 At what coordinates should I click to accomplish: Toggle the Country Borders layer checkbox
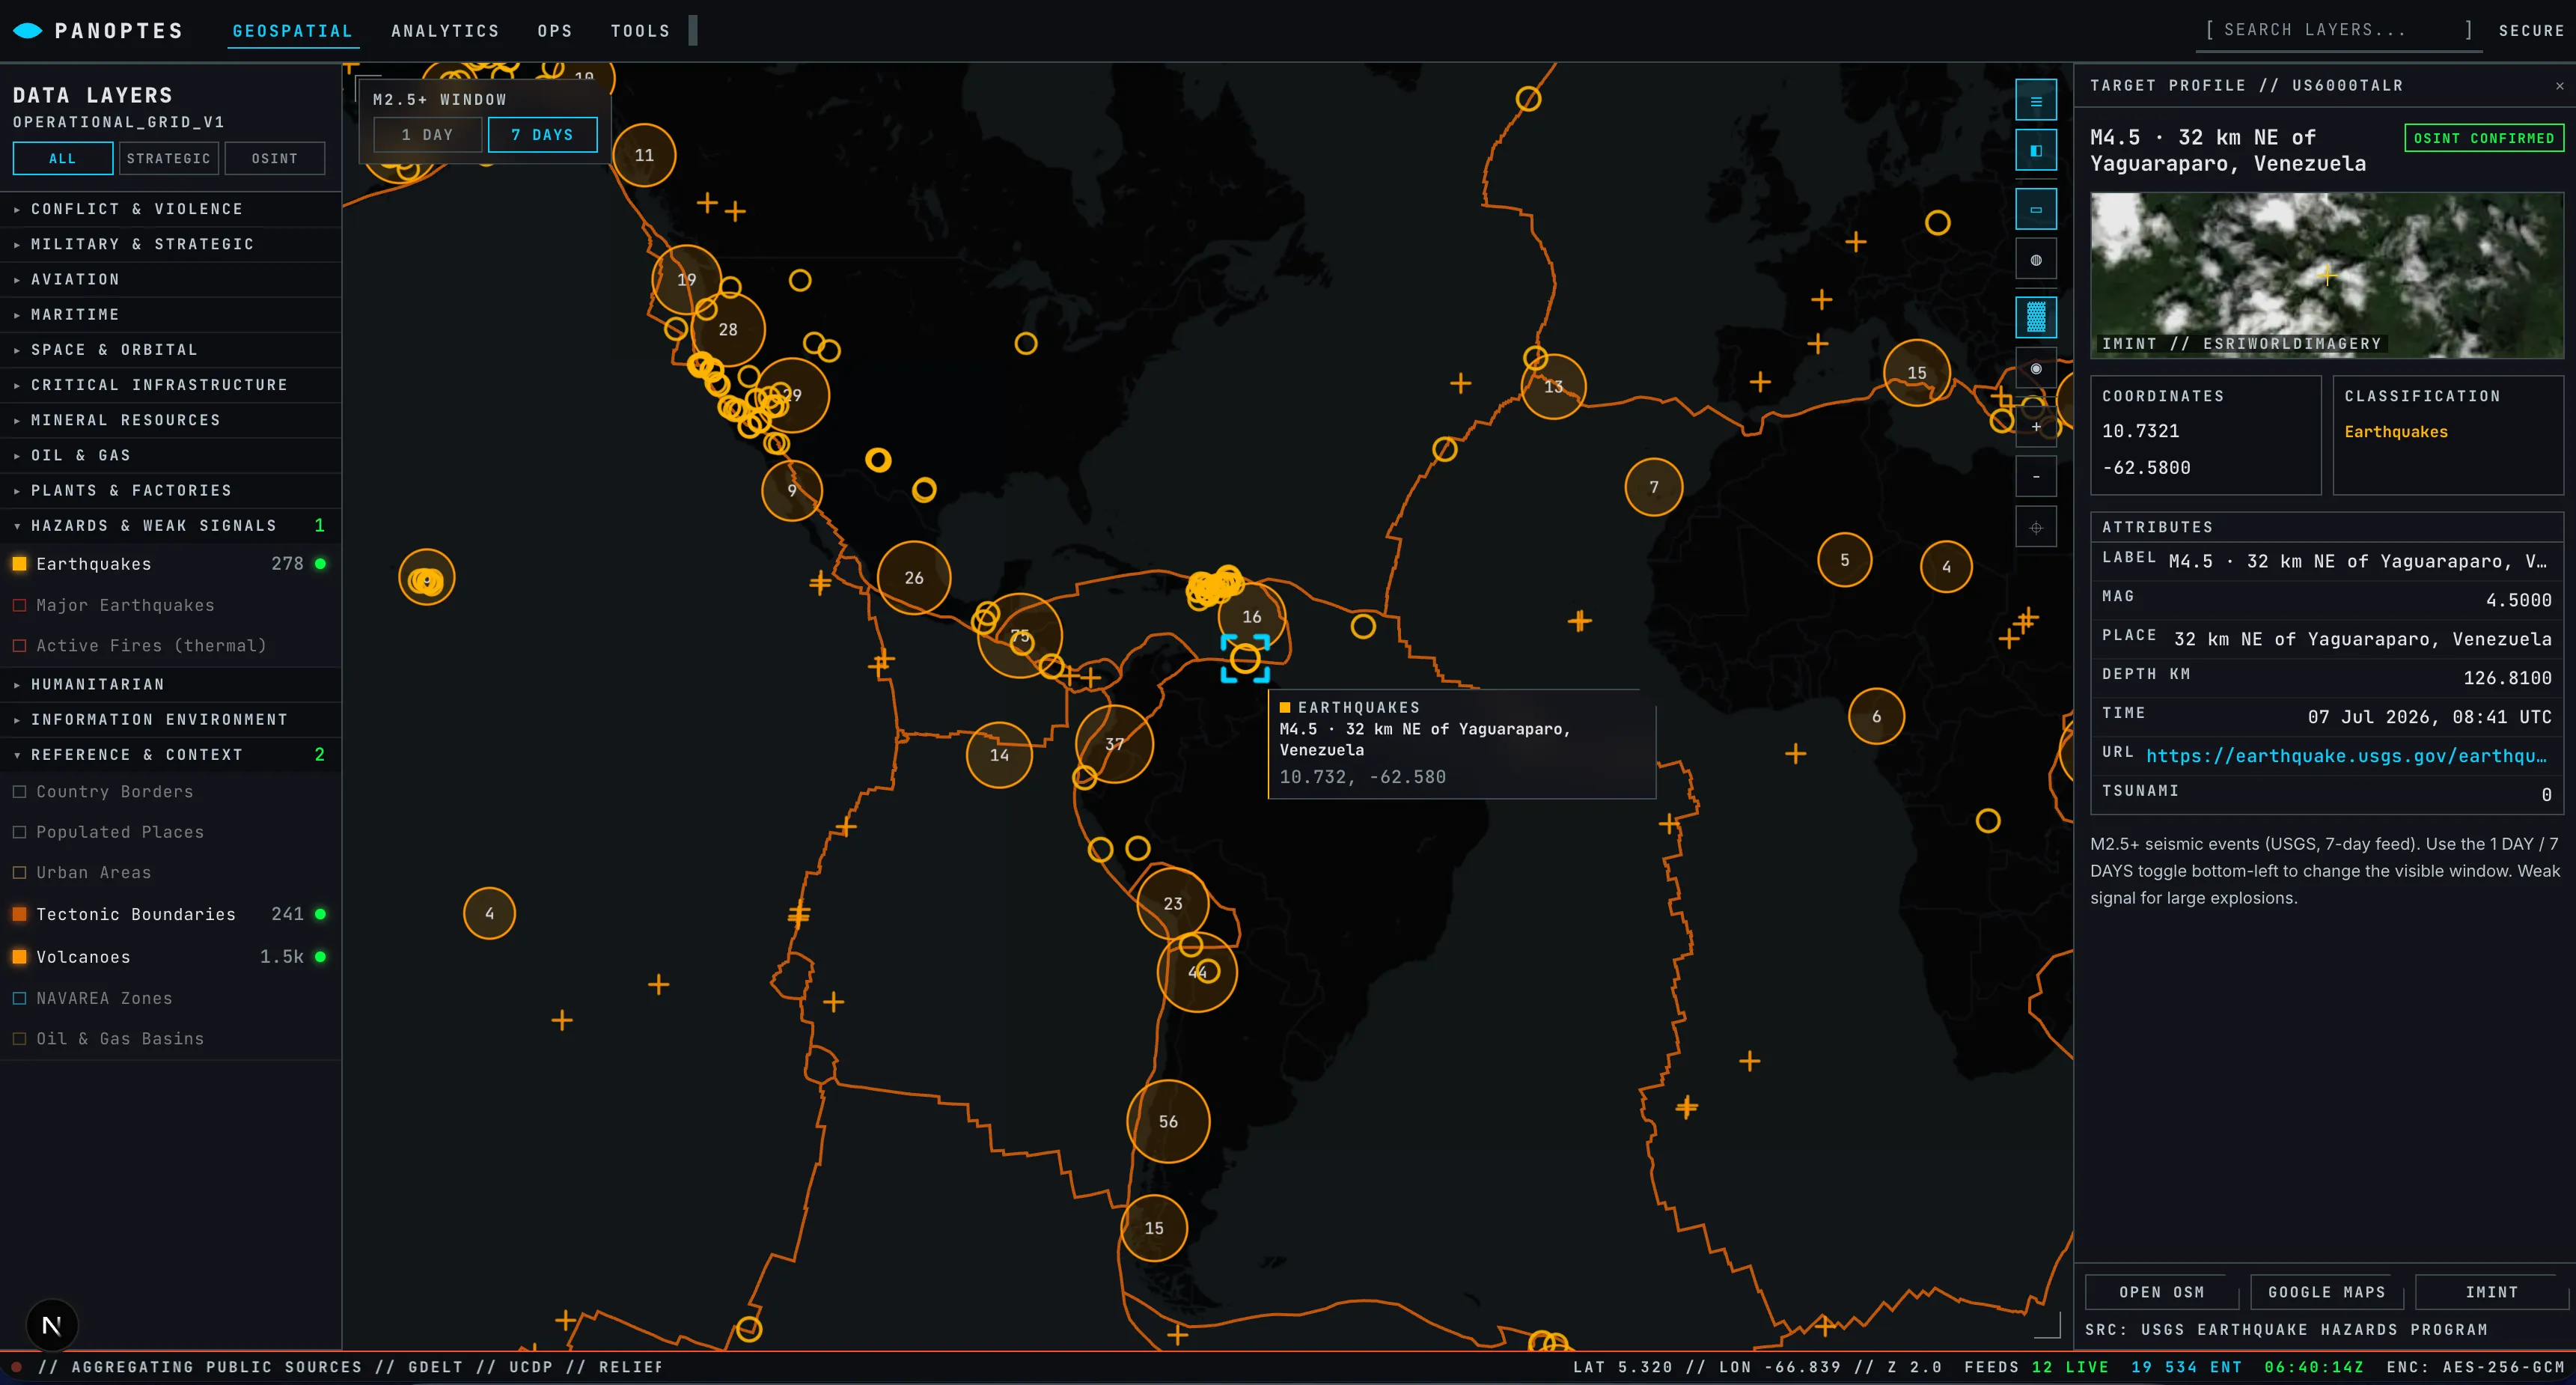pos(19,791)
